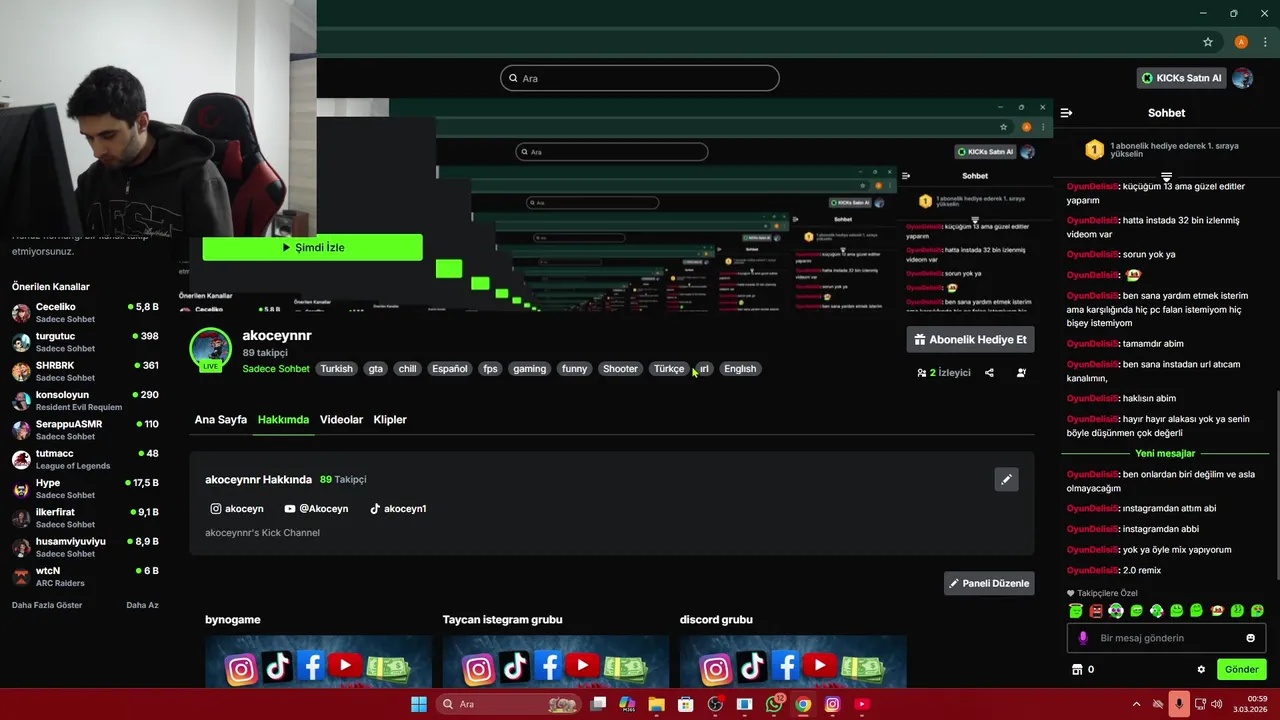Toggle the taskbar microphone indicator
The image size is (1280, 720).
(1179, 704)
